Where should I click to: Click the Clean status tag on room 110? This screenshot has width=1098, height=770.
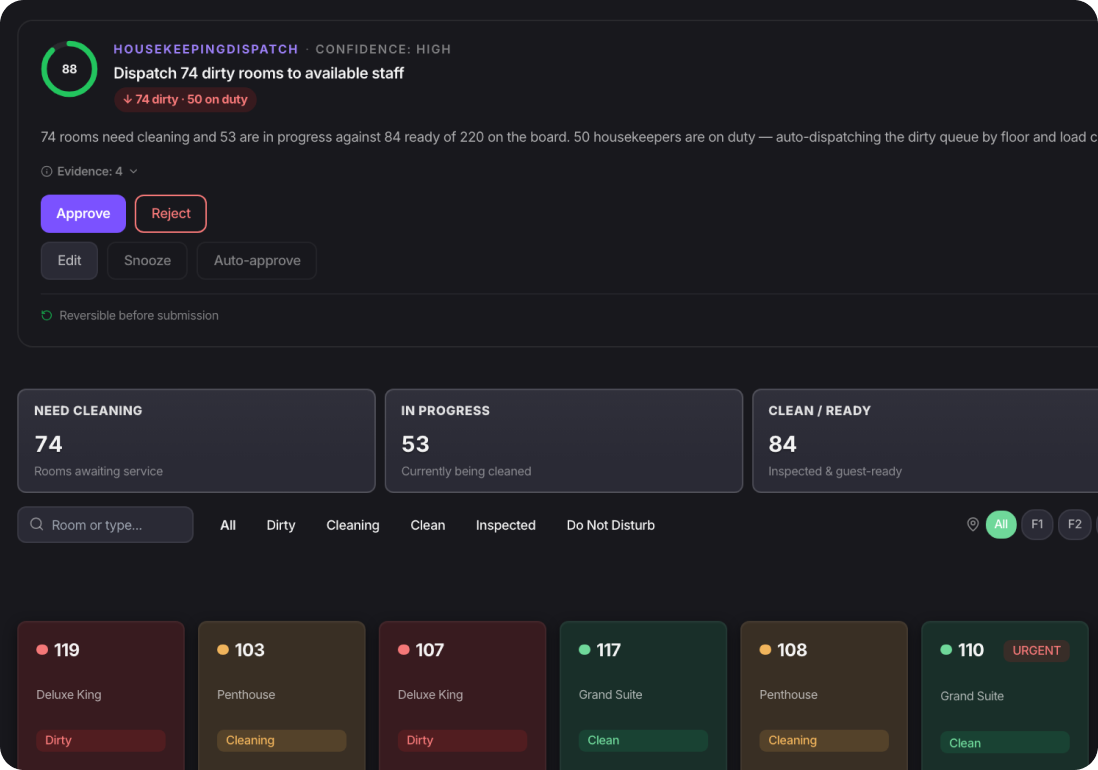[1005, 743]
